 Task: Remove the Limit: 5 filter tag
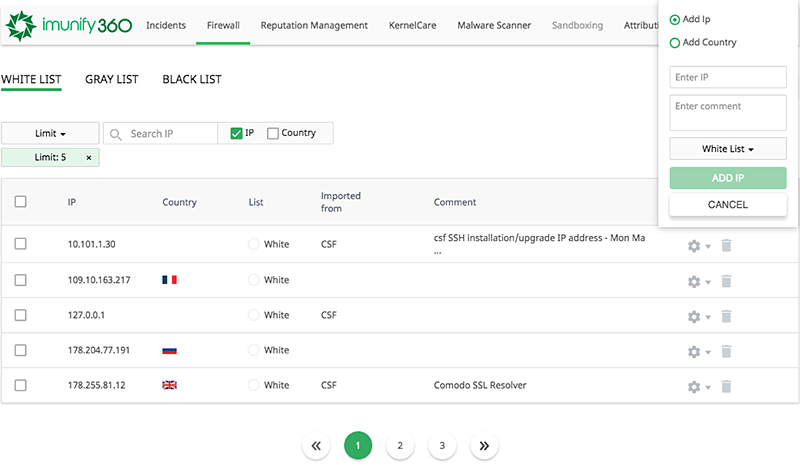click(x=88, y=158)
